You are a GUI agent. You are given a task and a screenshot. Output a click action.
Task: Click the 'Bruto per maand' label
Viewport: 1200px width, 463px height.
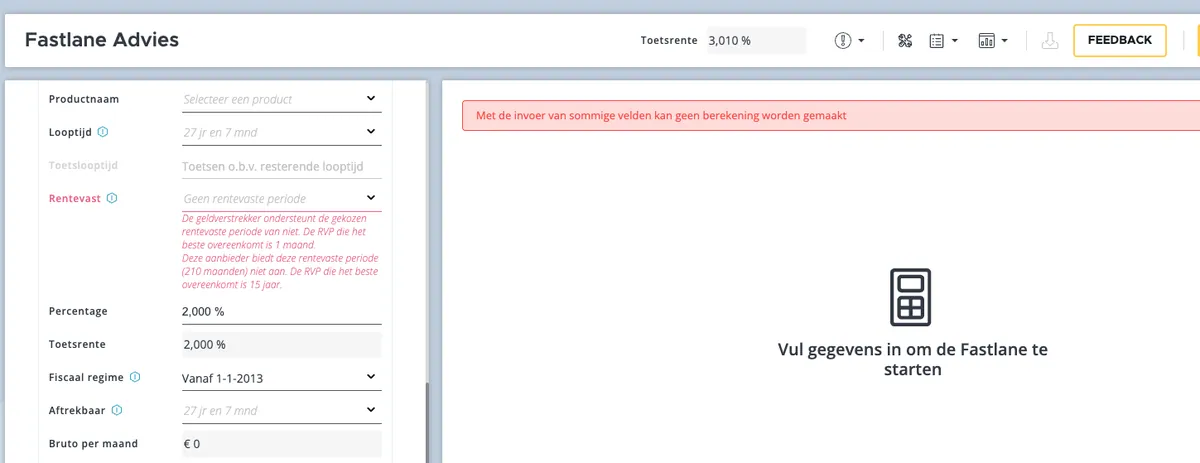point(93,443)
